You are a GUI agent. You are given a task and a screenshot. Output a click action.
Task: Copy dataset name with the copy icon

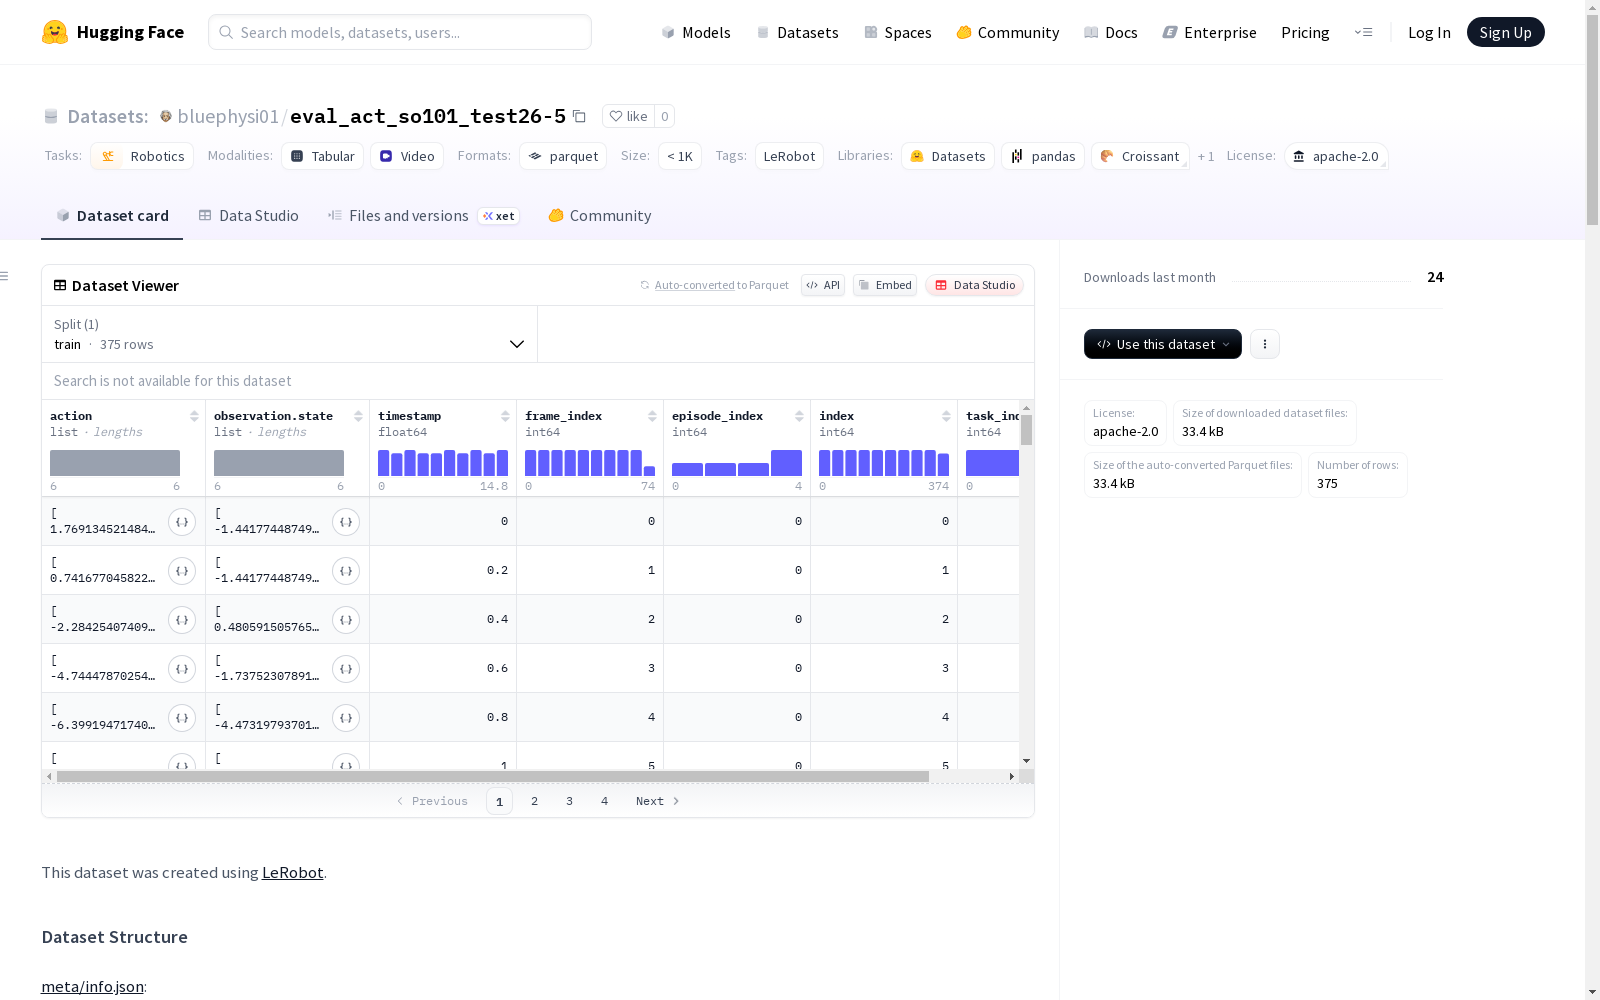pos(579,116)
